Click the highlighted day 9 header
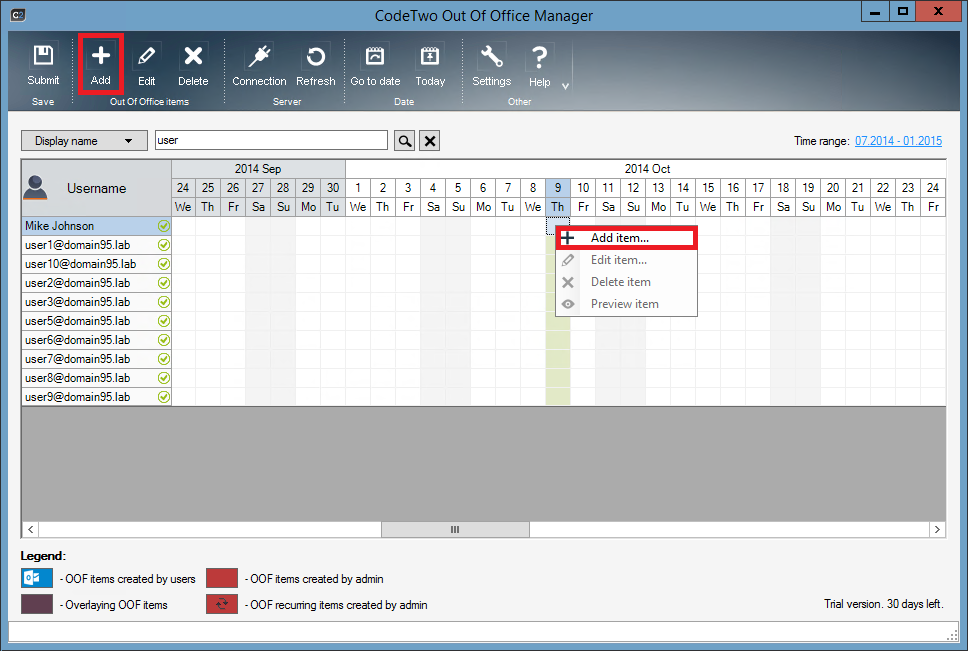Screen dimensions: 968x651 557,188
